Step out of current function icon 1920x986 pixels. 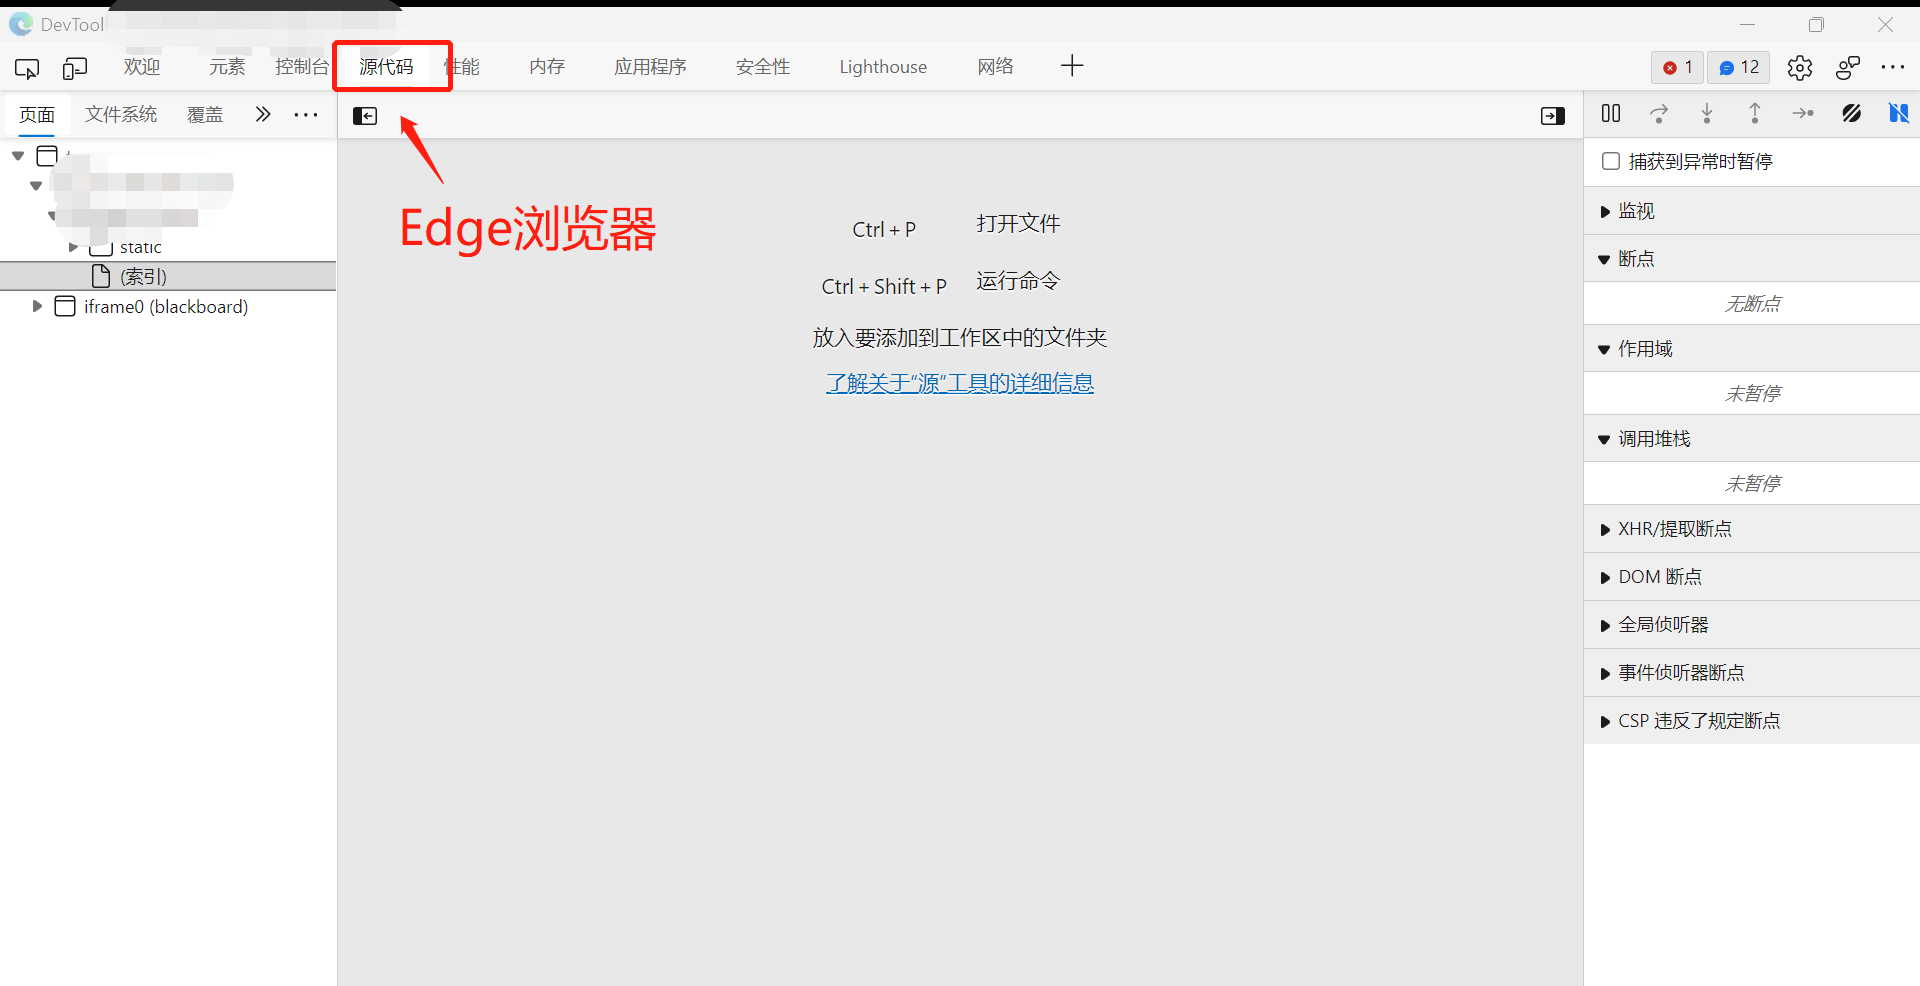(x=1755, y=113)
